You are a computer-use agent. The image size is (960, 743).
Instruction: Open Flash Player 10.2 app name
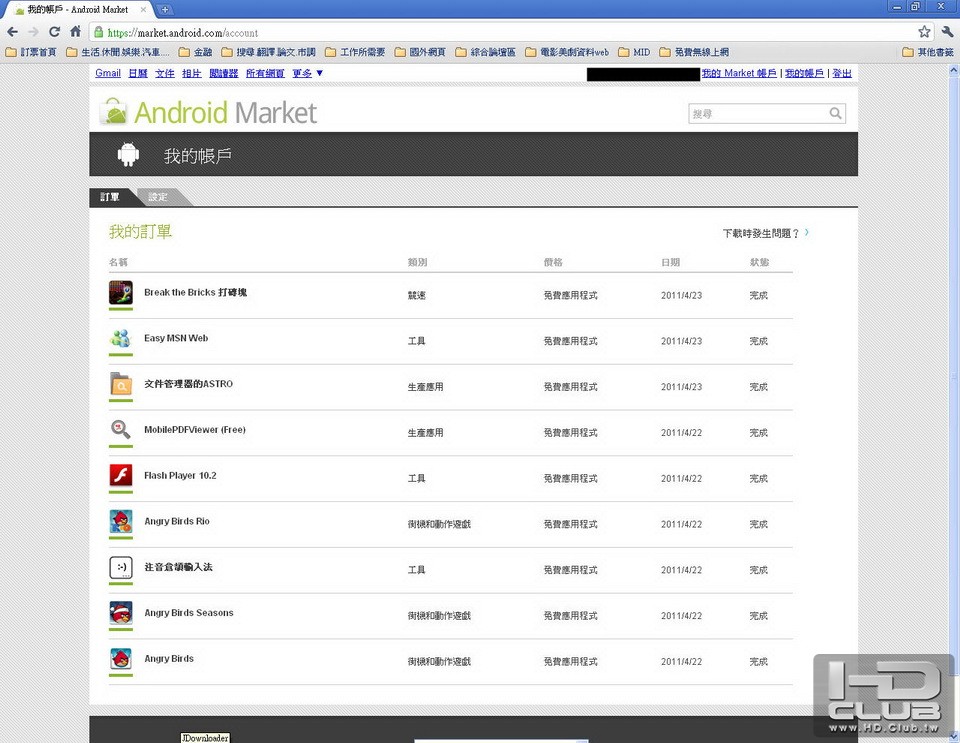[x=180, y=476]
